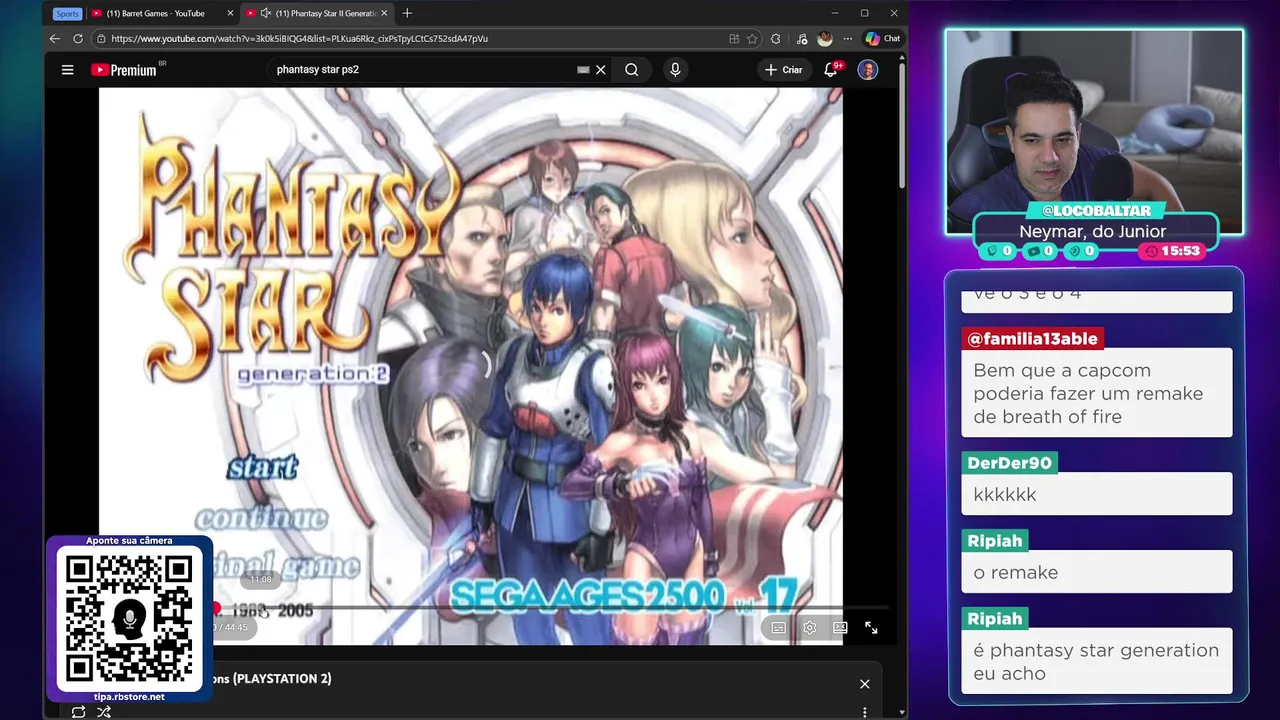View site information lock icon
This screenshot has height=720, width=1280.
101,39
